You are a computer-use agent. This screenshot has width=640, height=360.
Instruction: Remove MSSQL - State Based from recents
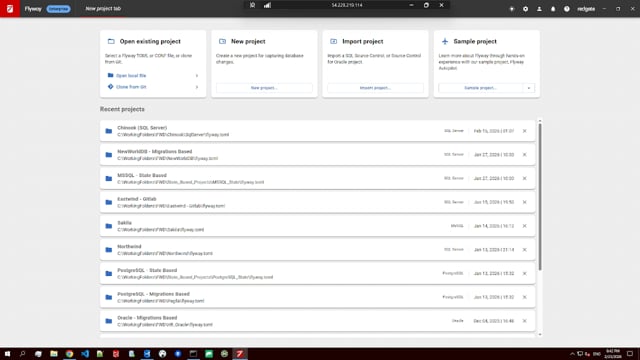point(524,178)
